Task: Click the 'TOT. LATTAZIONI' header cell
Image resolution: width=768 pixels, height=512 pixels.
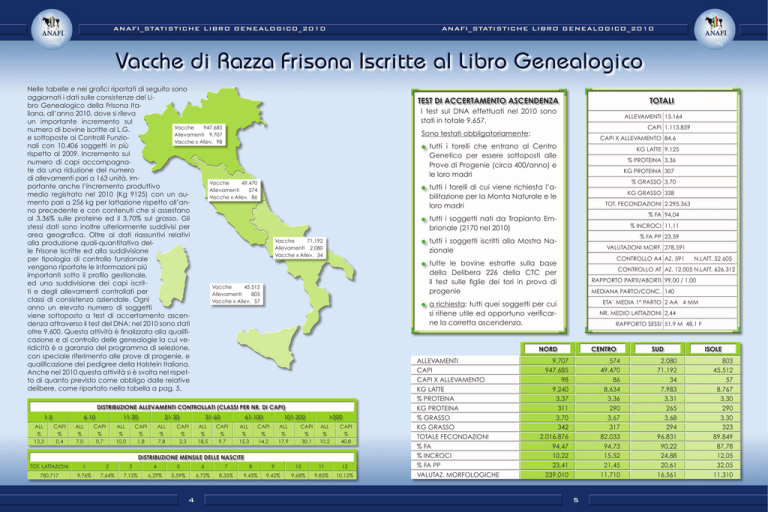Action: pyautogui.click(x=49, y=466)
